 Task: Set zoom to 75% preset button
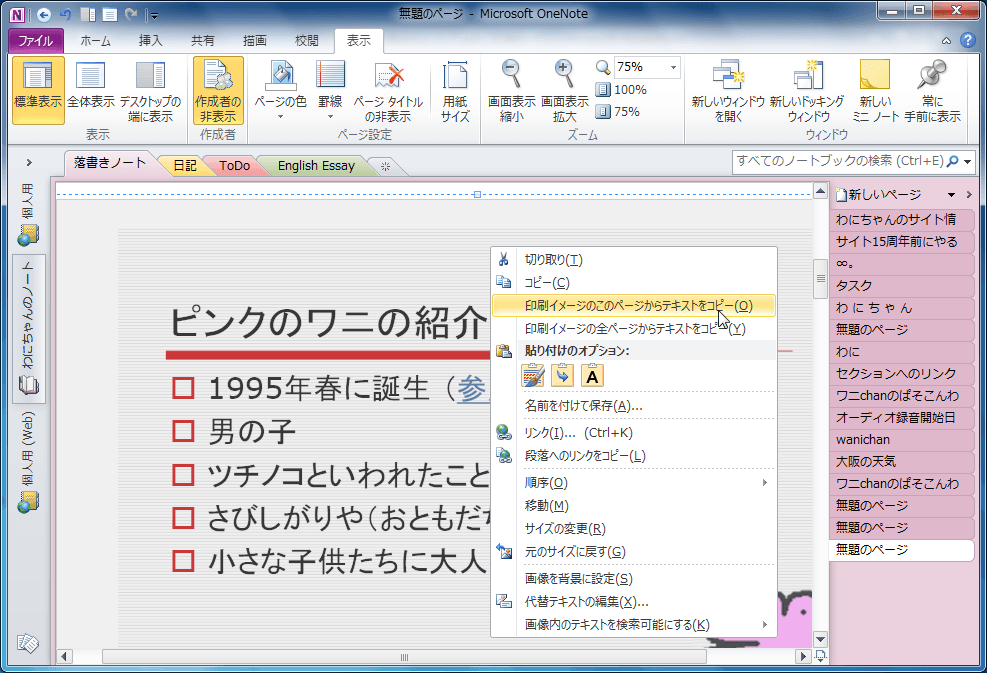618,111
